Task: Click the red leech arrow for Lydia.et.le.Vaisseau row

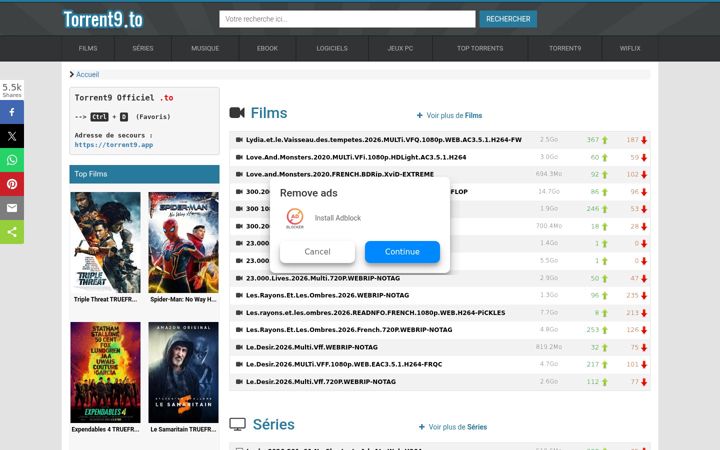Action: (644, 140)
